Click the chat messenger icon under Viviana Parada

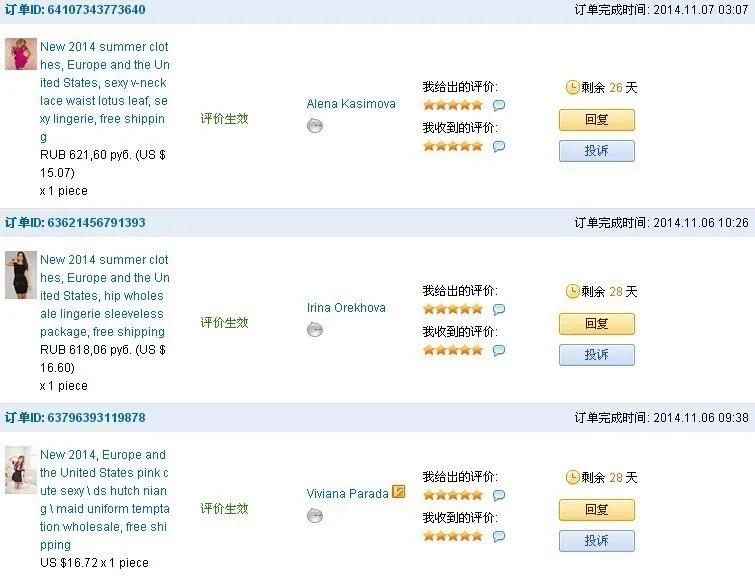click(x=315, y=516)
